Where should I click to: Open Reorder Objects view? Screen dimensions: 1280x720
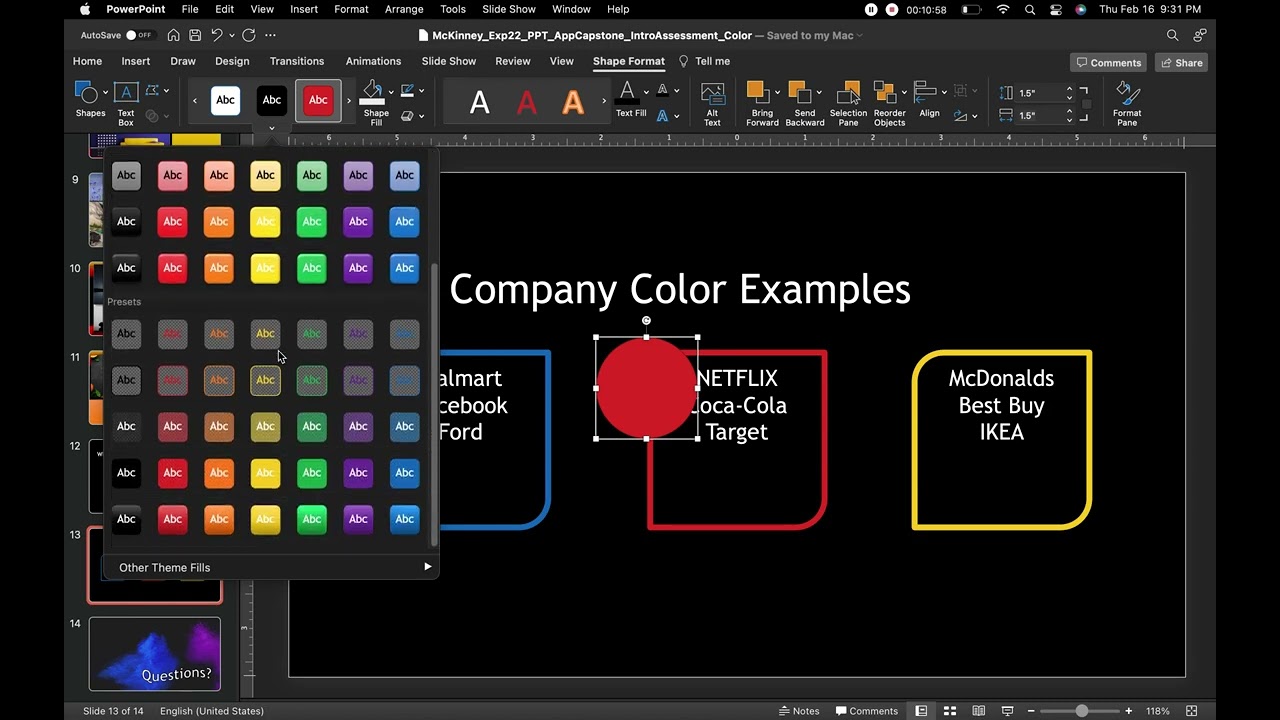coord(889,104)
